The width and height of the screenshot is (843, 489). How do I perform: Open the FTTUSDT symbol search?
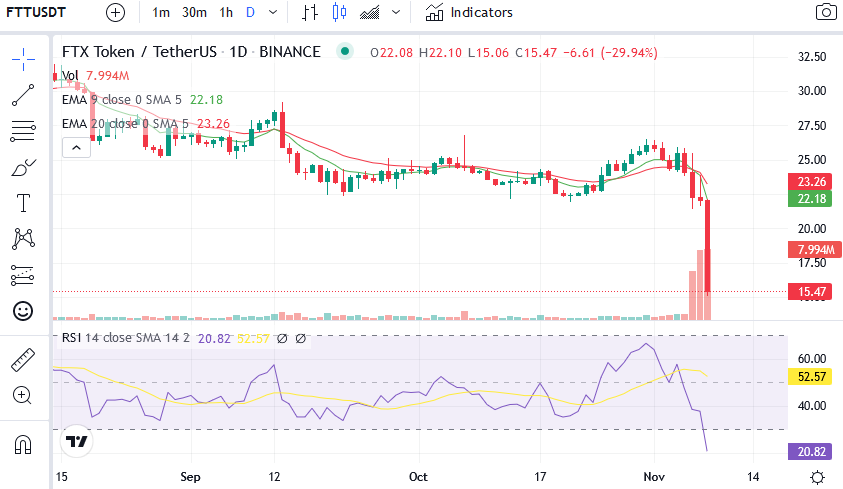tap(36, 12)
